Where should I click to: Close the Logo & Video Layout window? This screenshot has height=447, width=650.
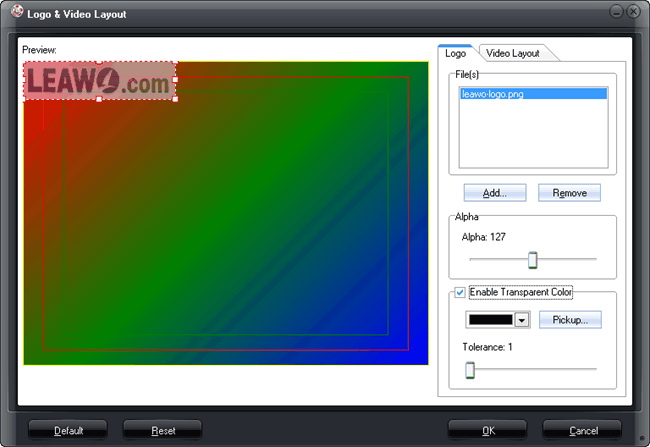(x=633, y=12)
